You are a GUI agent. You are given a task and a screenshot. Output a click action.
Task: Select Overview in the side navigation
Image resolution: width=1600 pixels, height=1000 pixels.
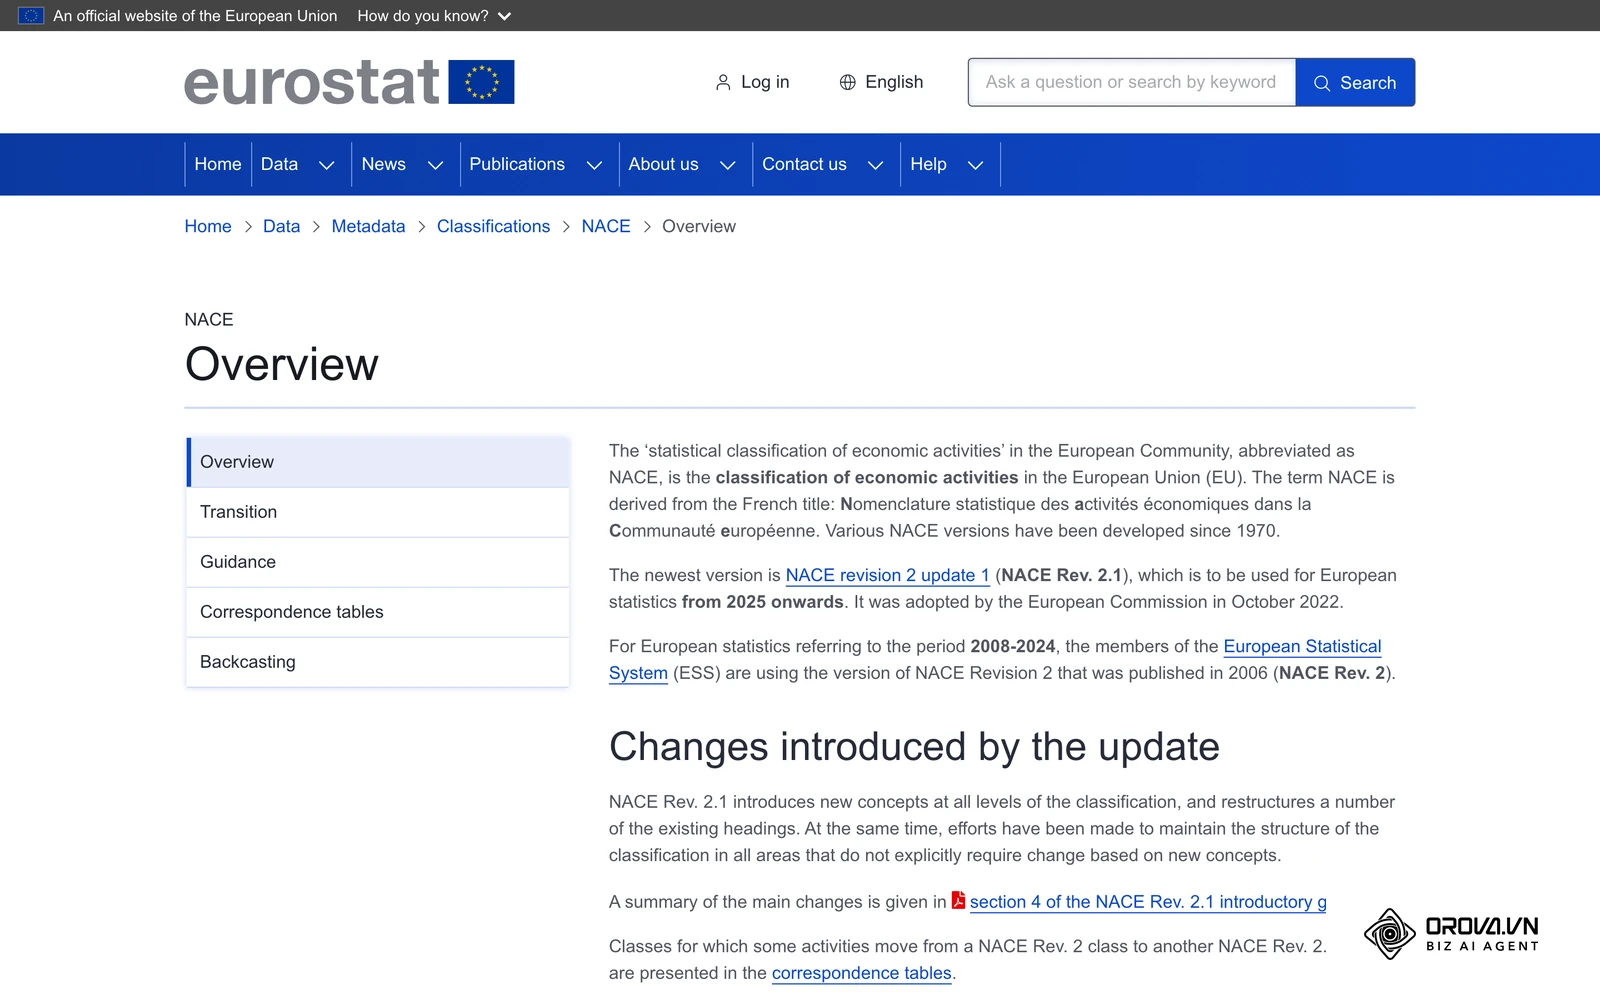[x=378, y=462]
